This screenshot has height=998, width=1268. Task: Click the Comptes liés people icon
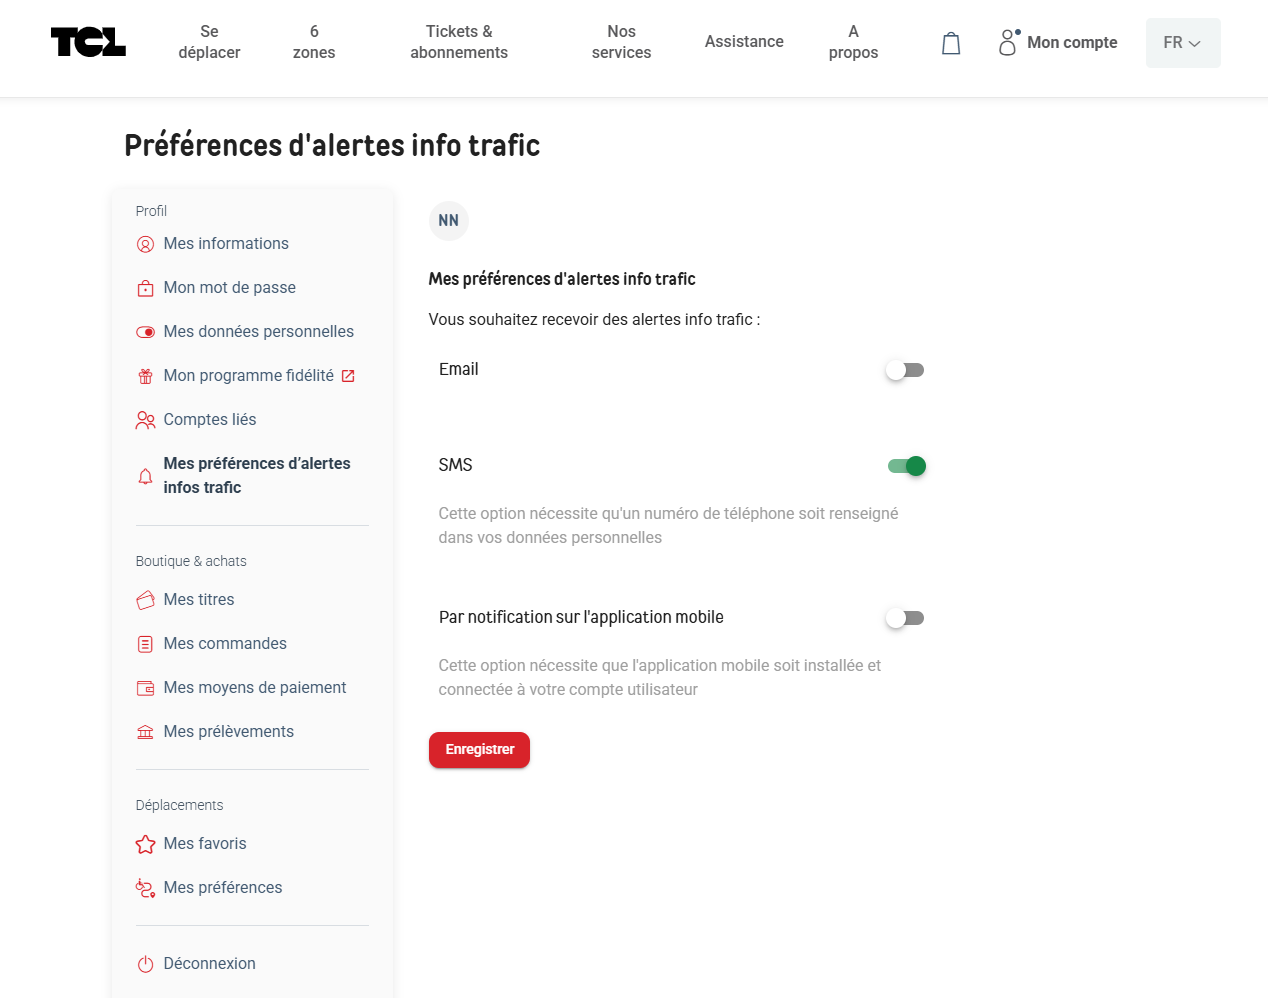click(x=145, y=420)
